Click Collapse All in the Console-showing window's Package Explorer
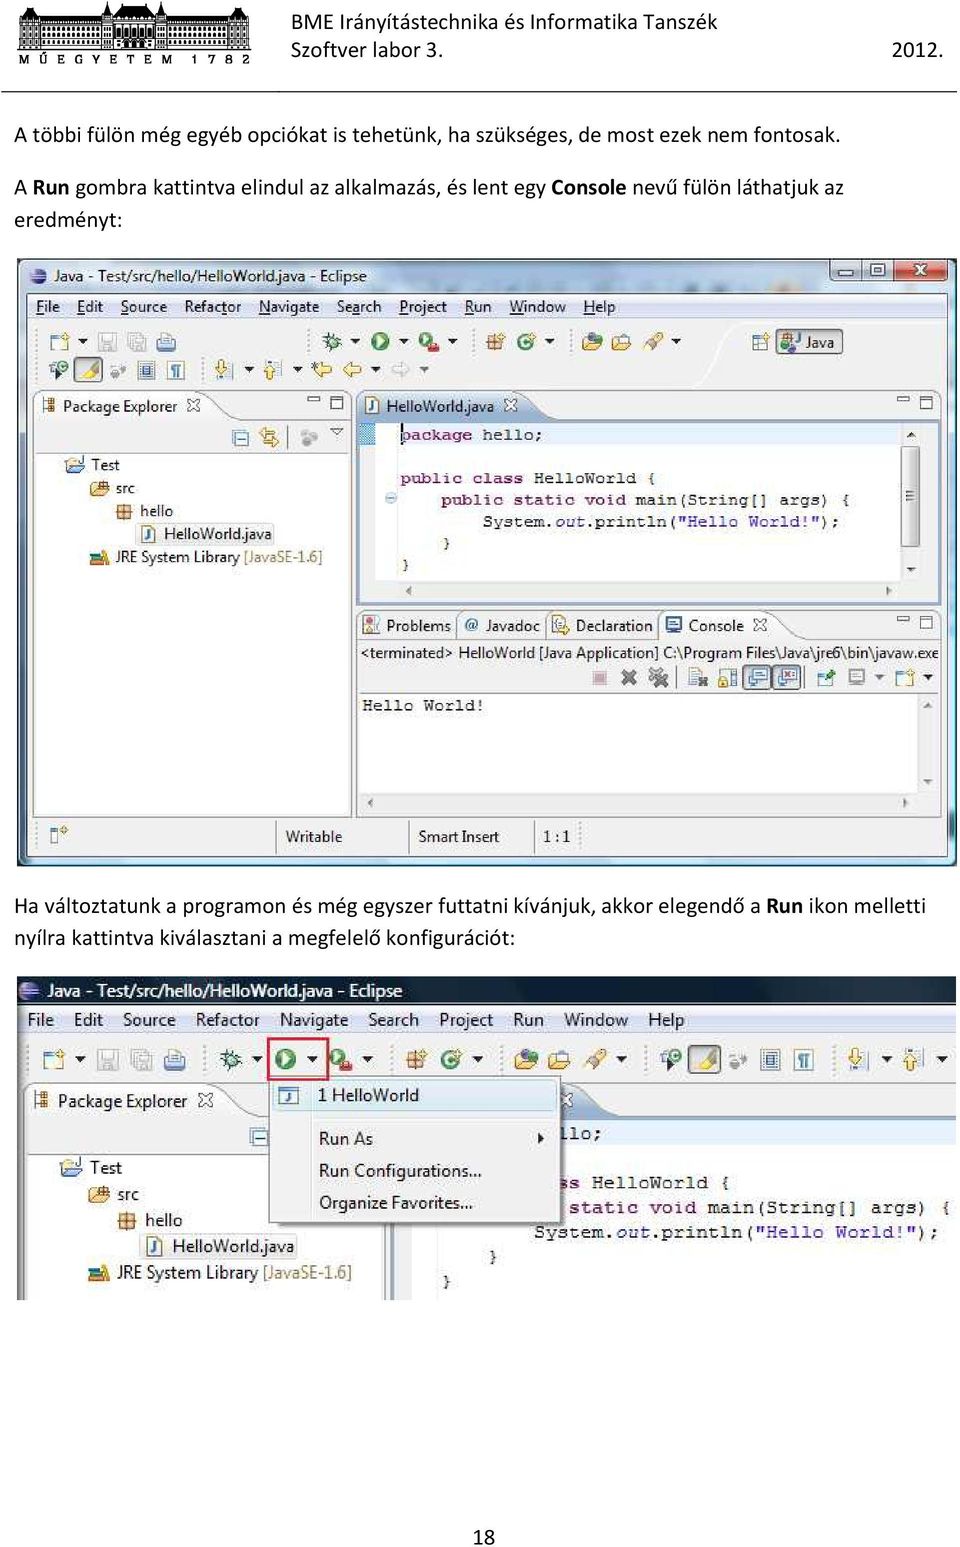The height and width of the screenshot is (1547, 960). (240, 437)
